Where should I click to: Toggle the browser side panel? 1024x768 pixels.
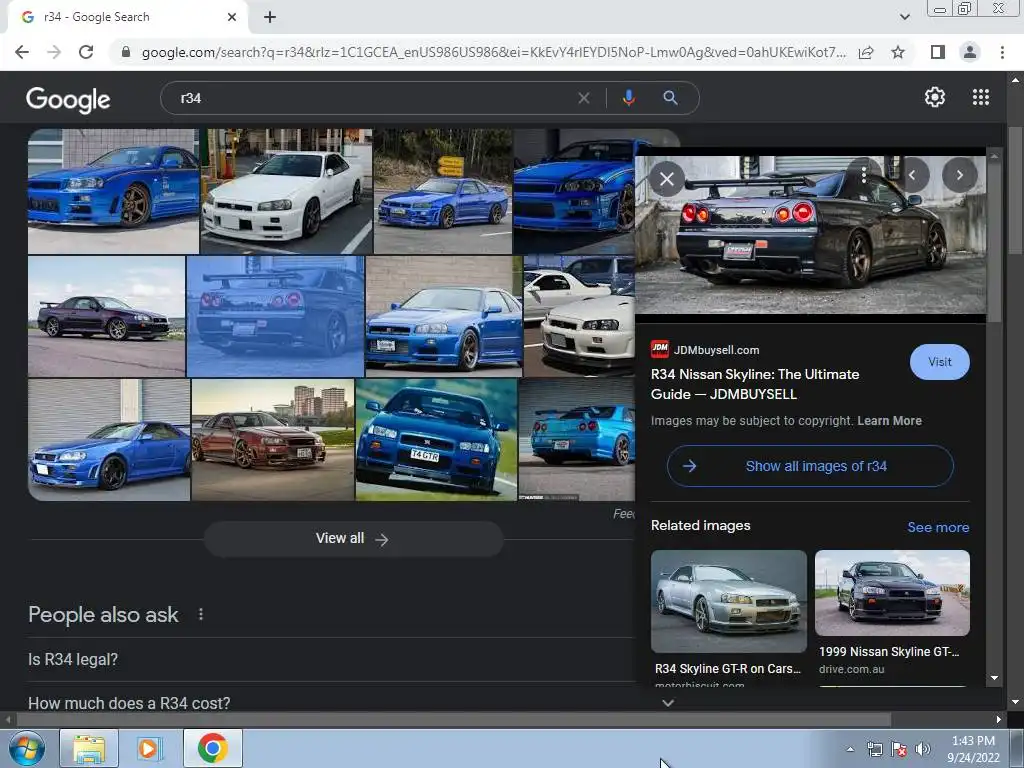pos(937,52)
